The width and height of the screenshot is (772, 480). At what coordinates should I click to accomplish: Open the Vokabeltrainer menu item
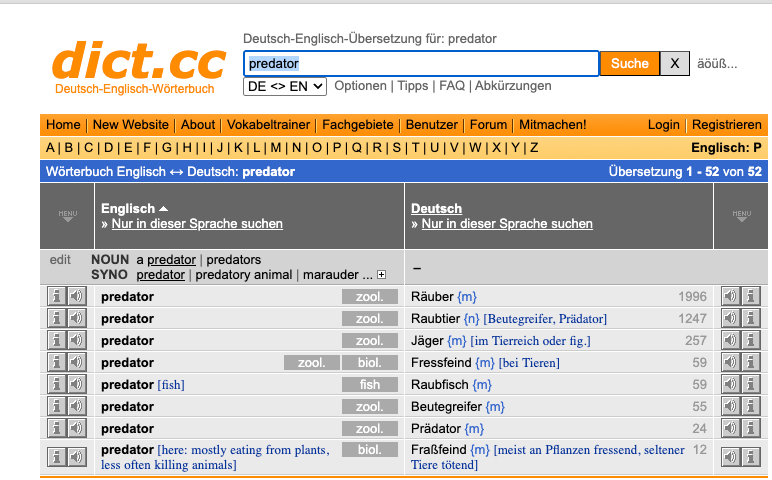268,125
